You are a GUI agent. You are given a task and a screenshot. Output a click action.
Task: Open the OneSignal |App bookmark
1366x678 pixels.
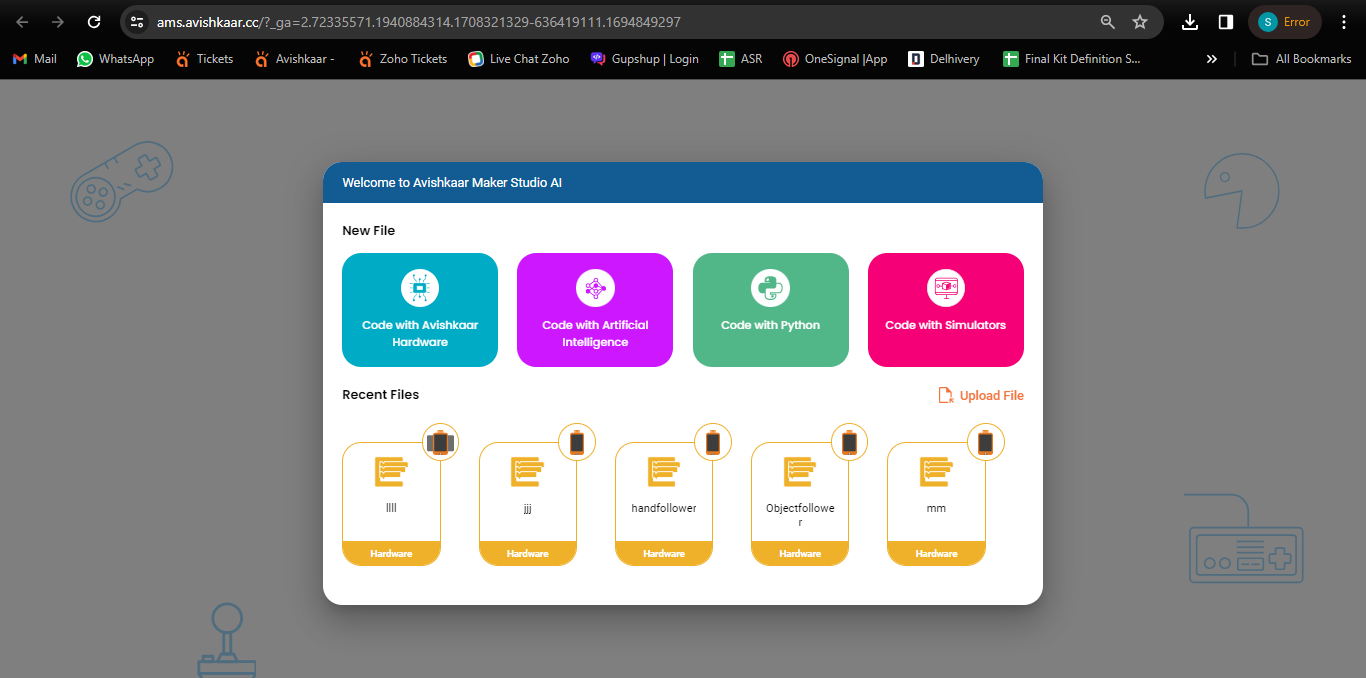[836, 59]
